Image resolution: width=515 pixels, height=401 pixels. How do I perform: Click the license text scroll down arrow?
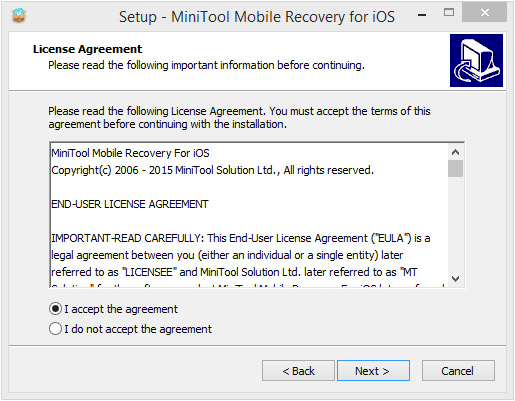(x=455, y=278)
